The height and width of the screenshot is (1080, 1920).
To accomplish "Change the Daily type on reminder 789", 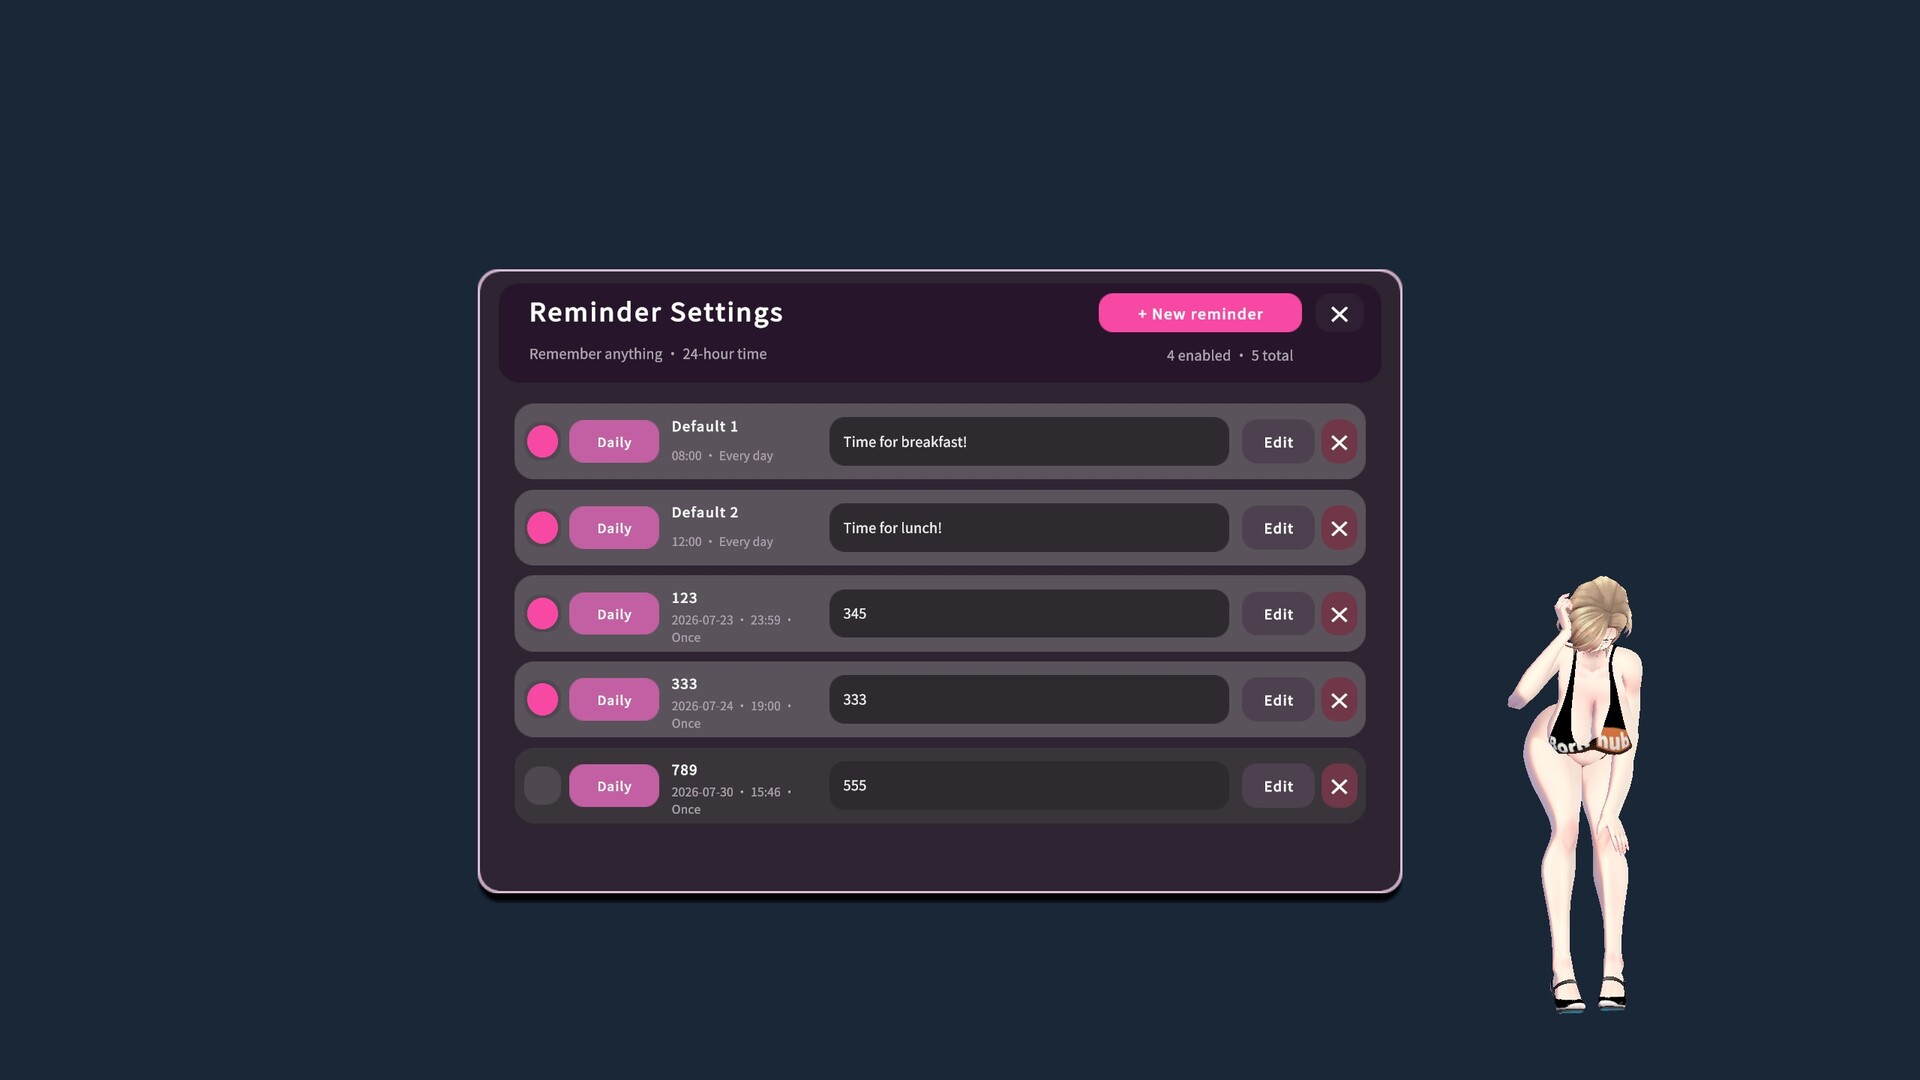I will 614,786.
